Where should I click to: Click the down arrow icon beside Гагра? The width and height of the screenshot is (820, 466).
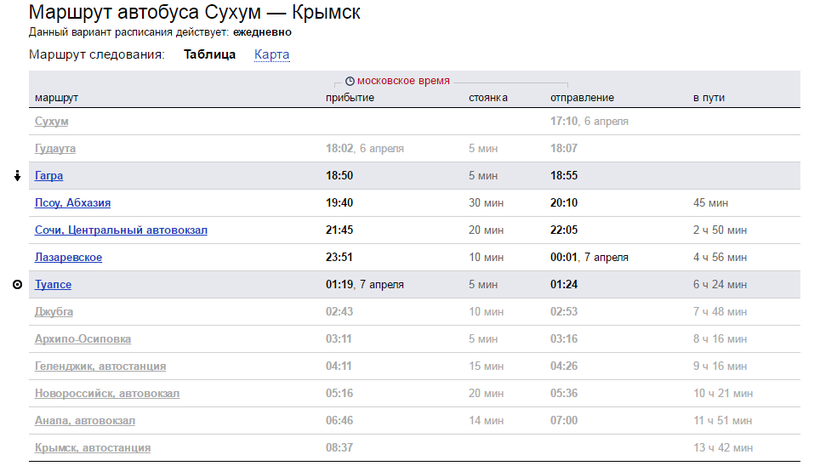(17, 176)
